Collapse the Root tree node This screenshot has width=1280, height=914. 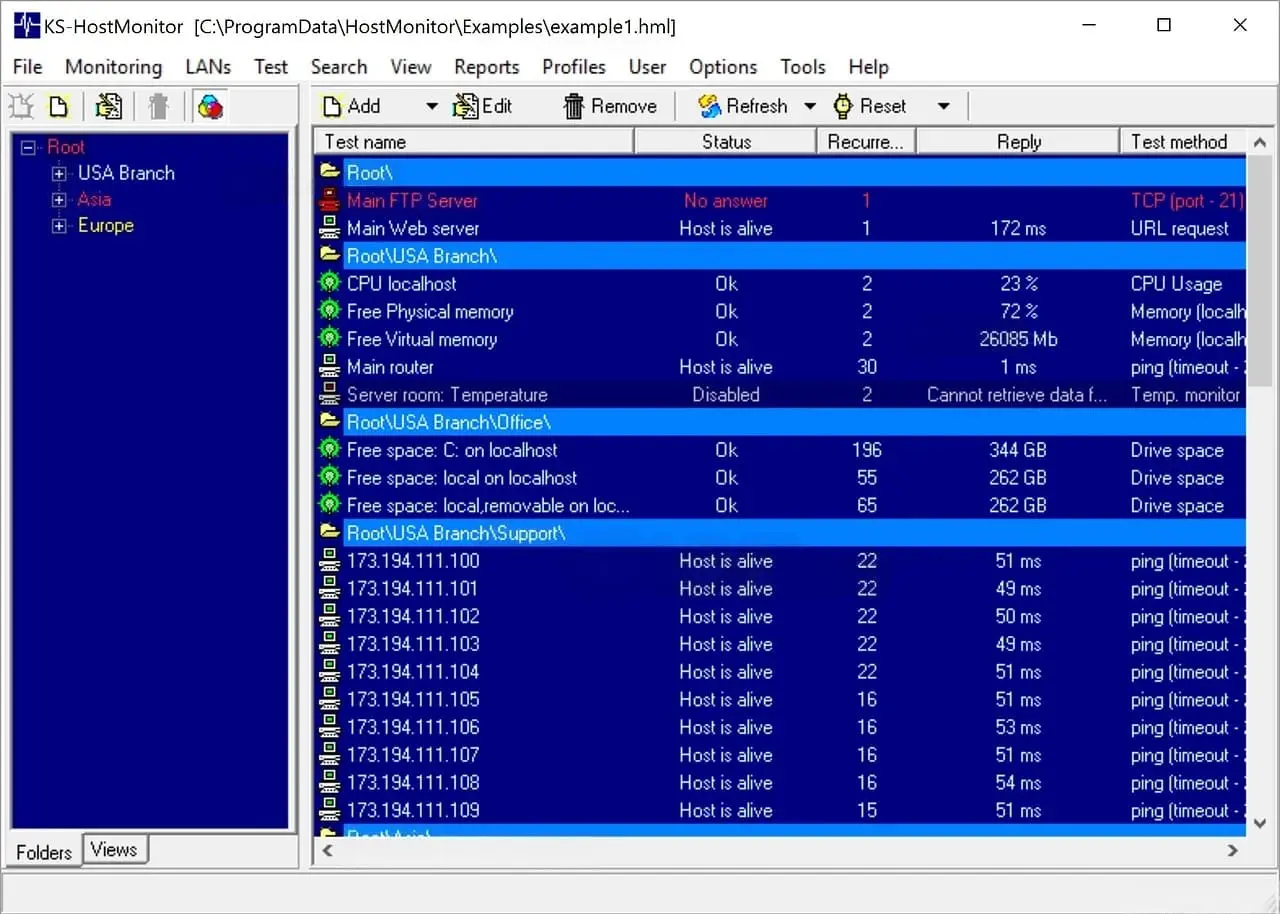tap(28, 148)
